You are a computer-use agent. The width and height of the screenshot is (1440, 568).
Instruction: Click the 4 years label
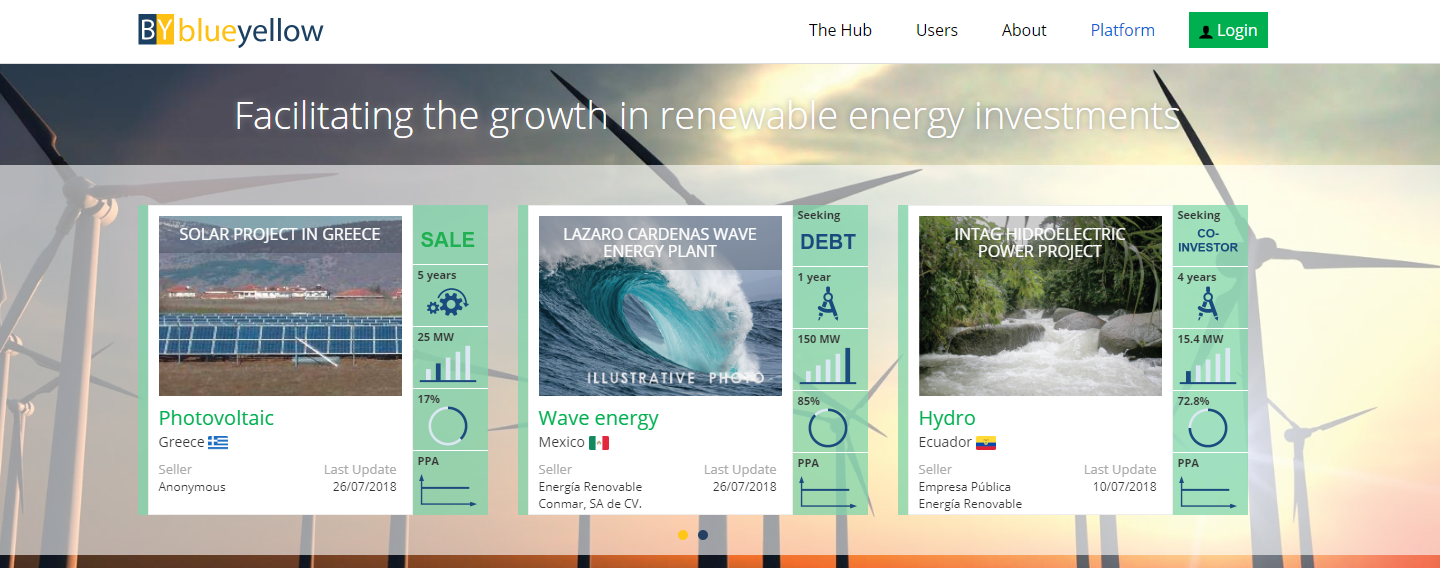pos(1197,277)
